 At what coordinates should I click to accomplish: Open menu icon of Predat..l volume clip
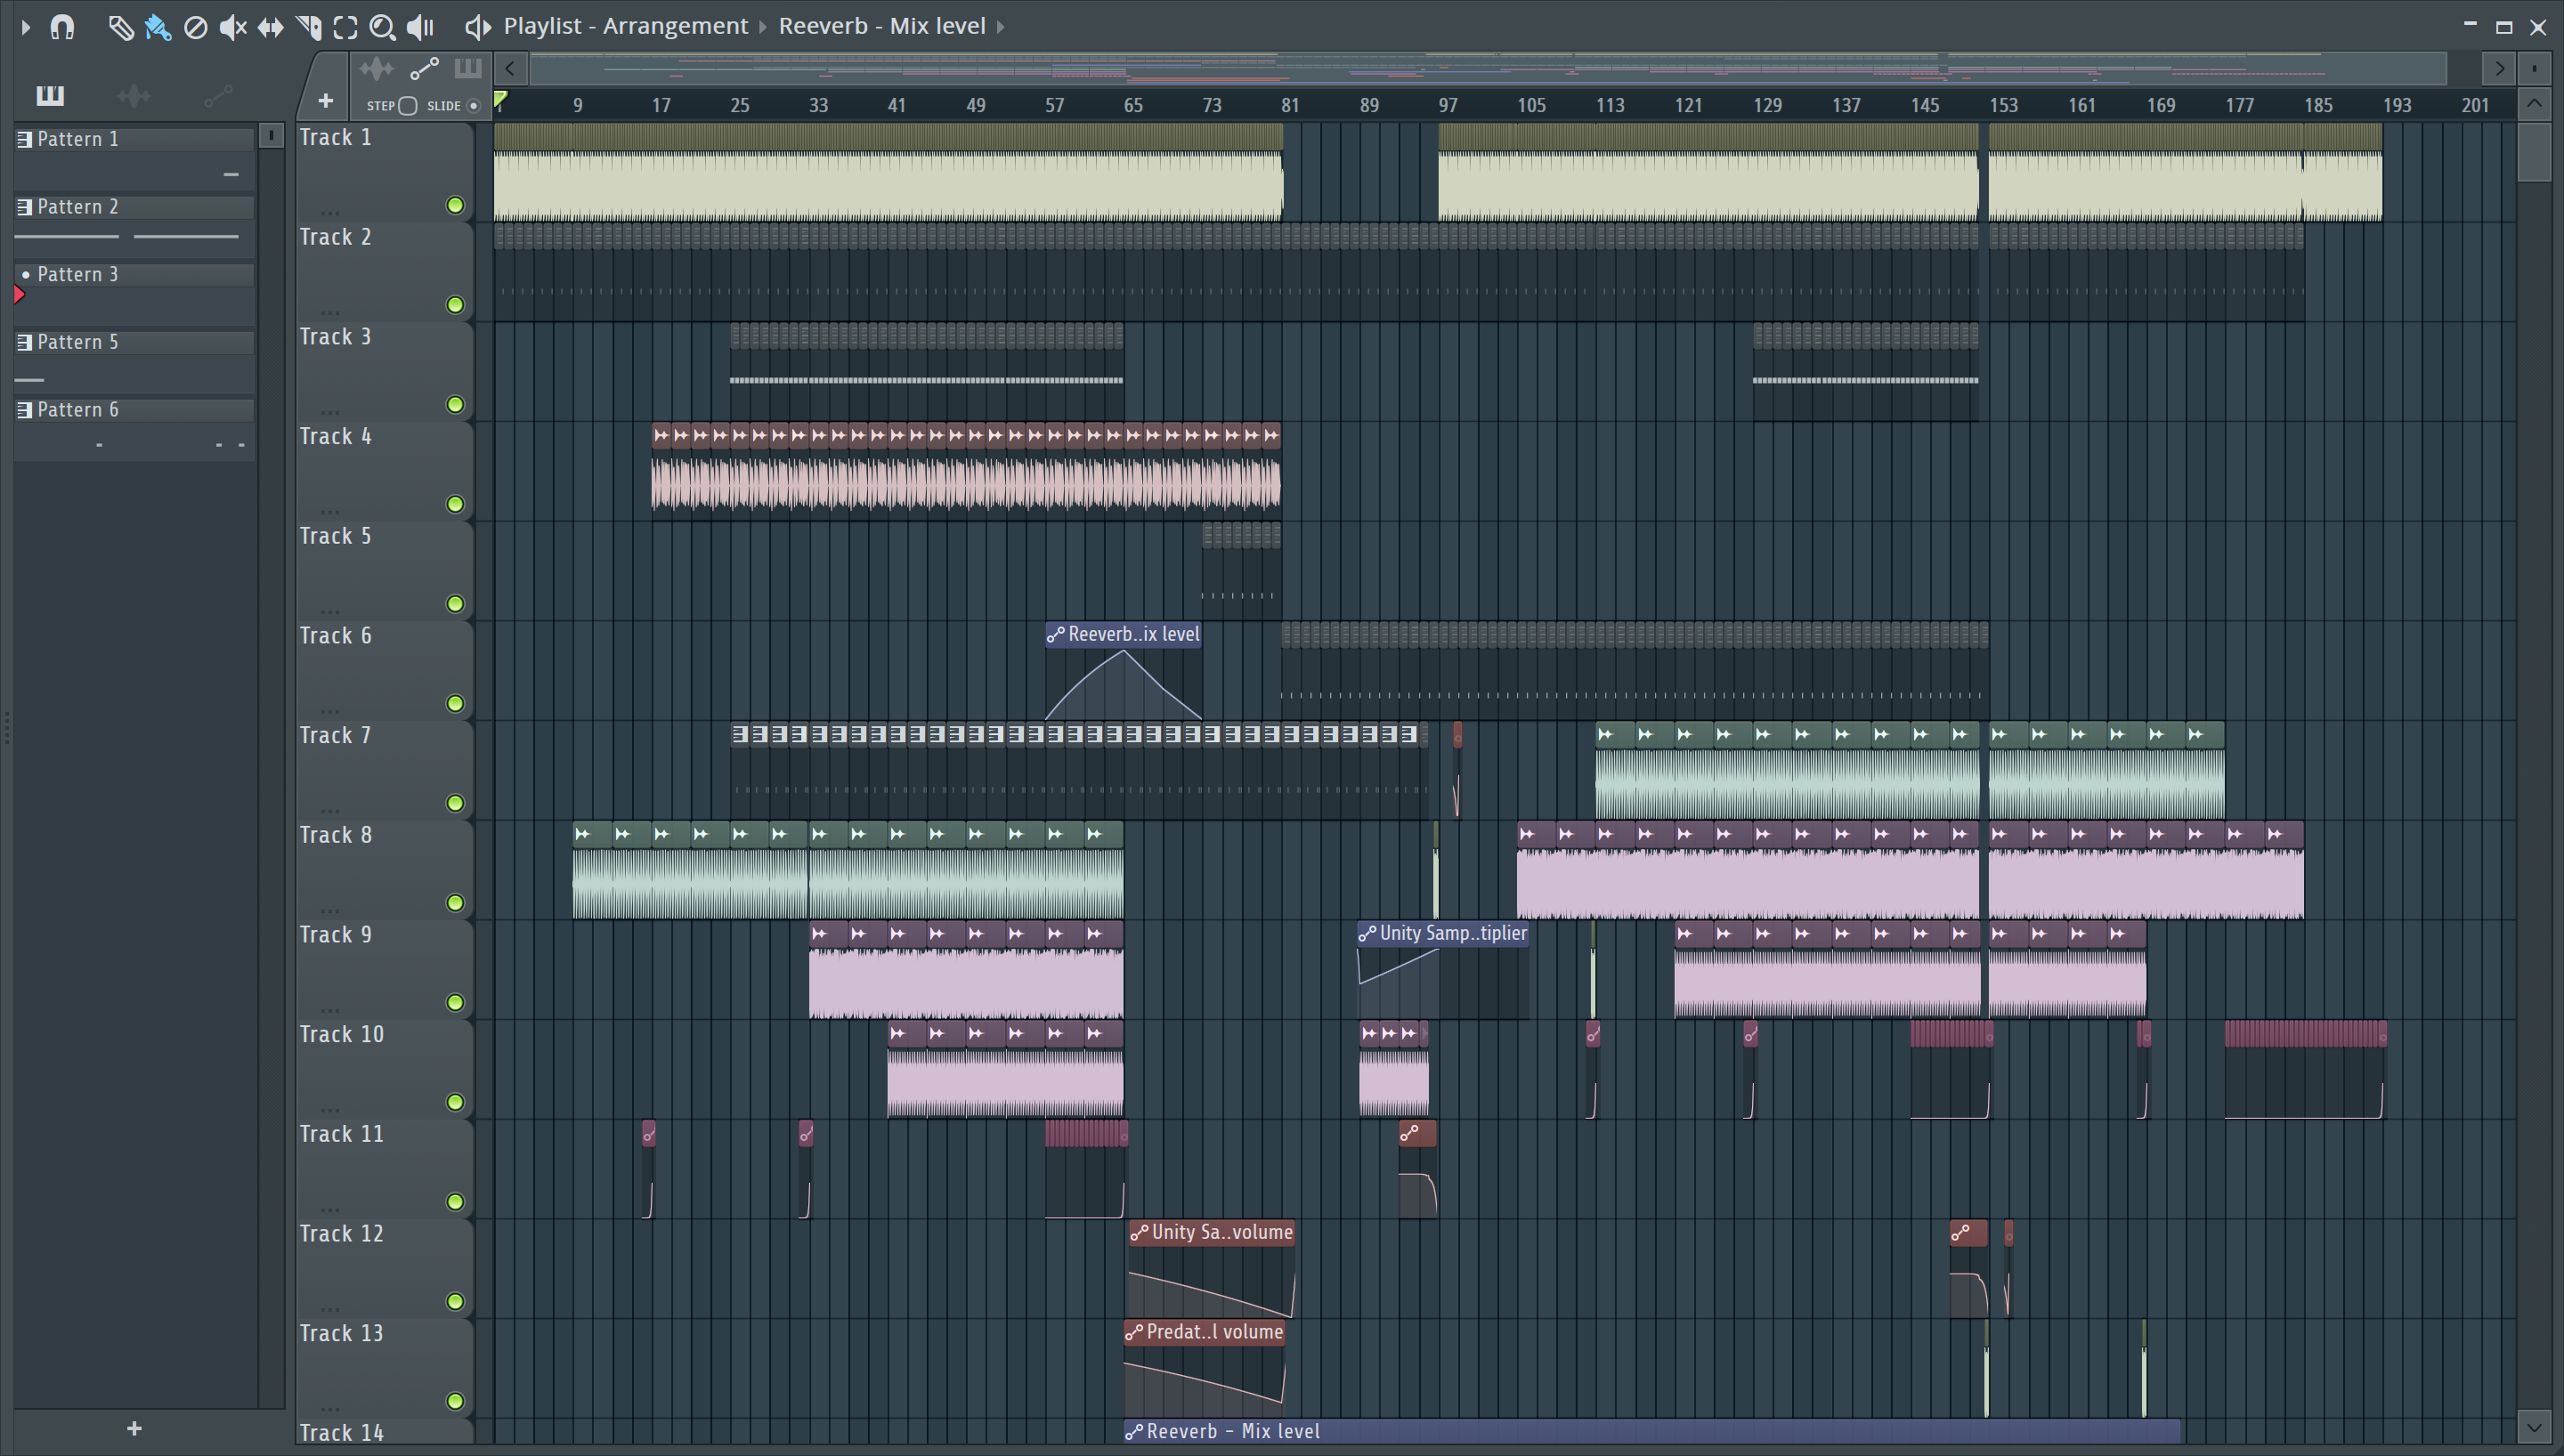[1134, 1333]
